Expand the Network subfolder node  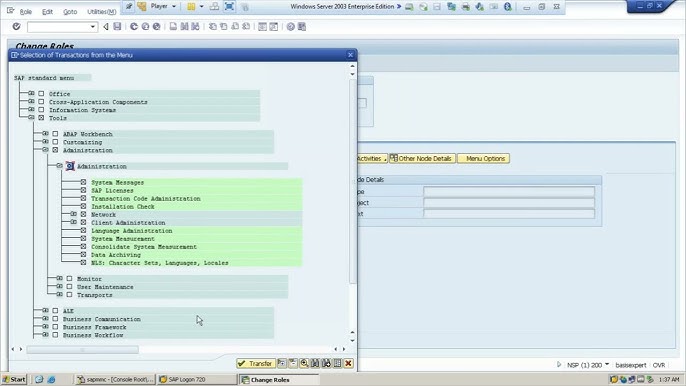[x=74, y=214]
